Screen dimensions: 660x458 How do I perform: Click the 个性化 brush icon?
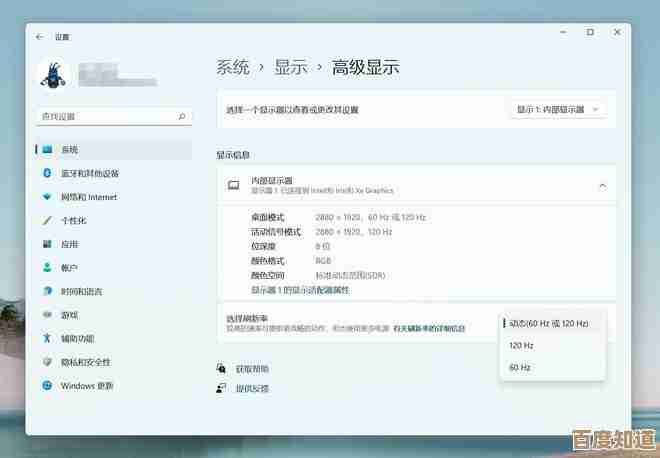pos(47,220)
